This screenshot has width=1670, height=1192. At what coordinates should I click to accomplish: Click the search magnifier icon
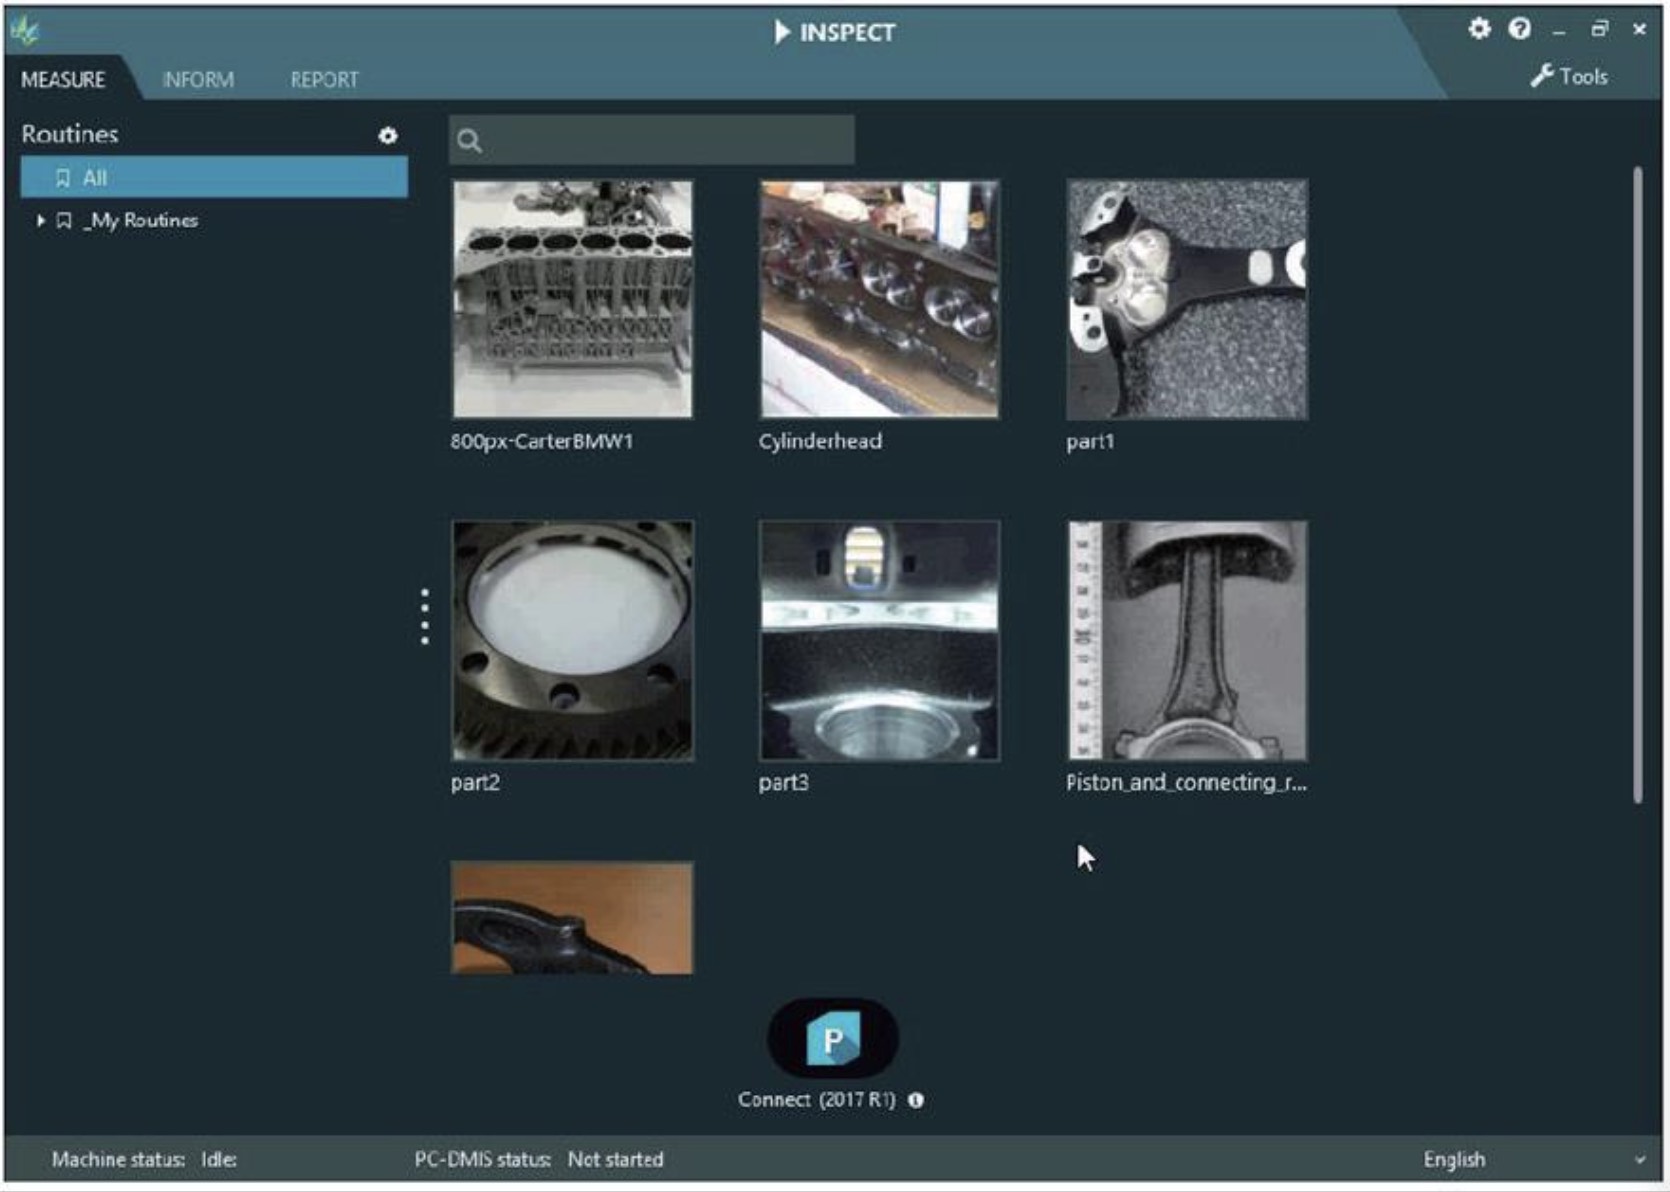(x=469, y=141)
